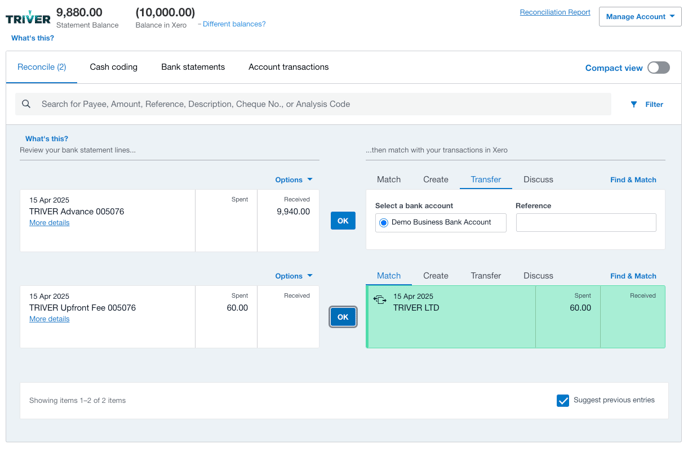The height and width of the screenshot is (453, 688).
Task: Click OK for the 60.00 spent line
Action: pos(343,317)
